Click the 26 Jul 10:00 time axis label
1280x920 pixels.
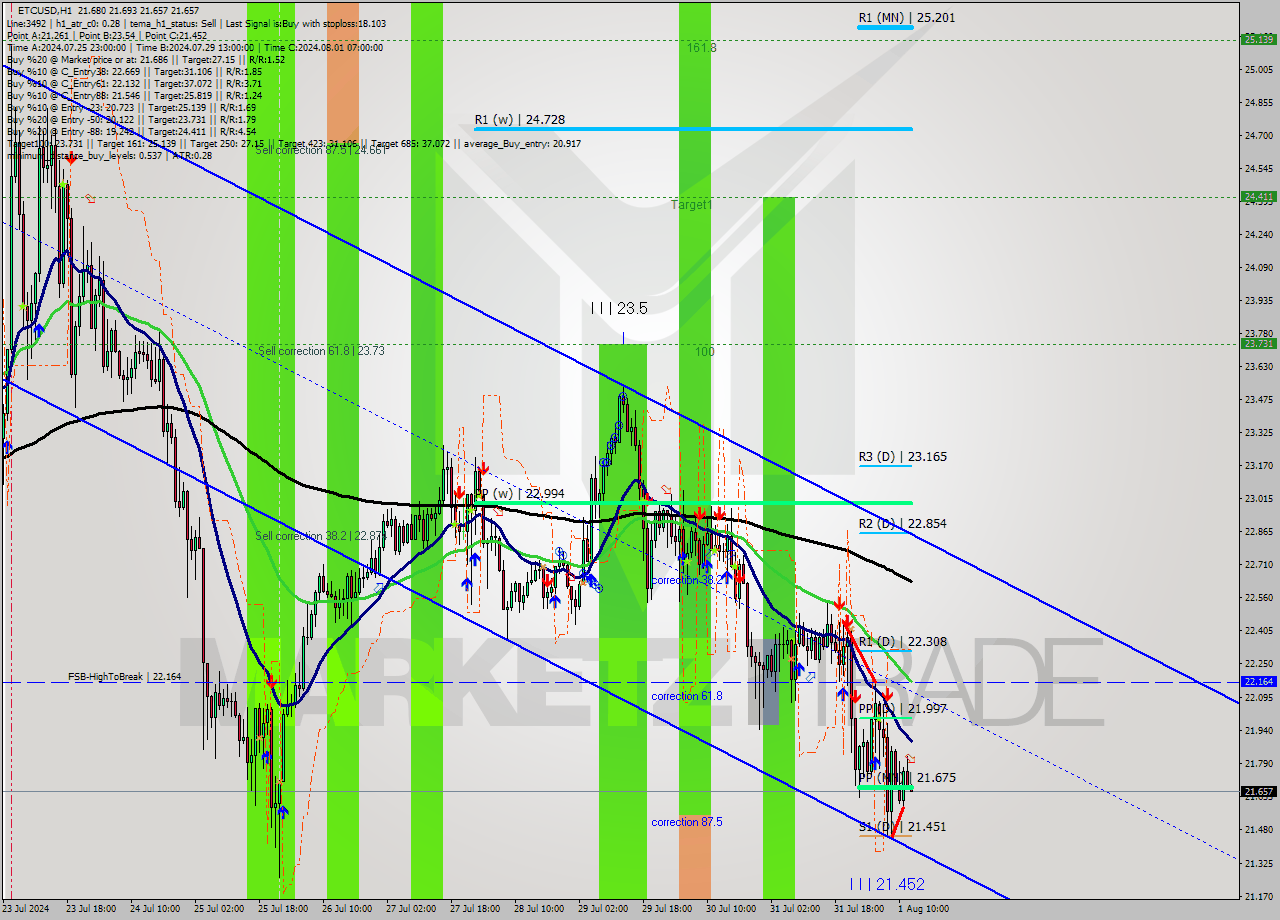tap(345, 909)
